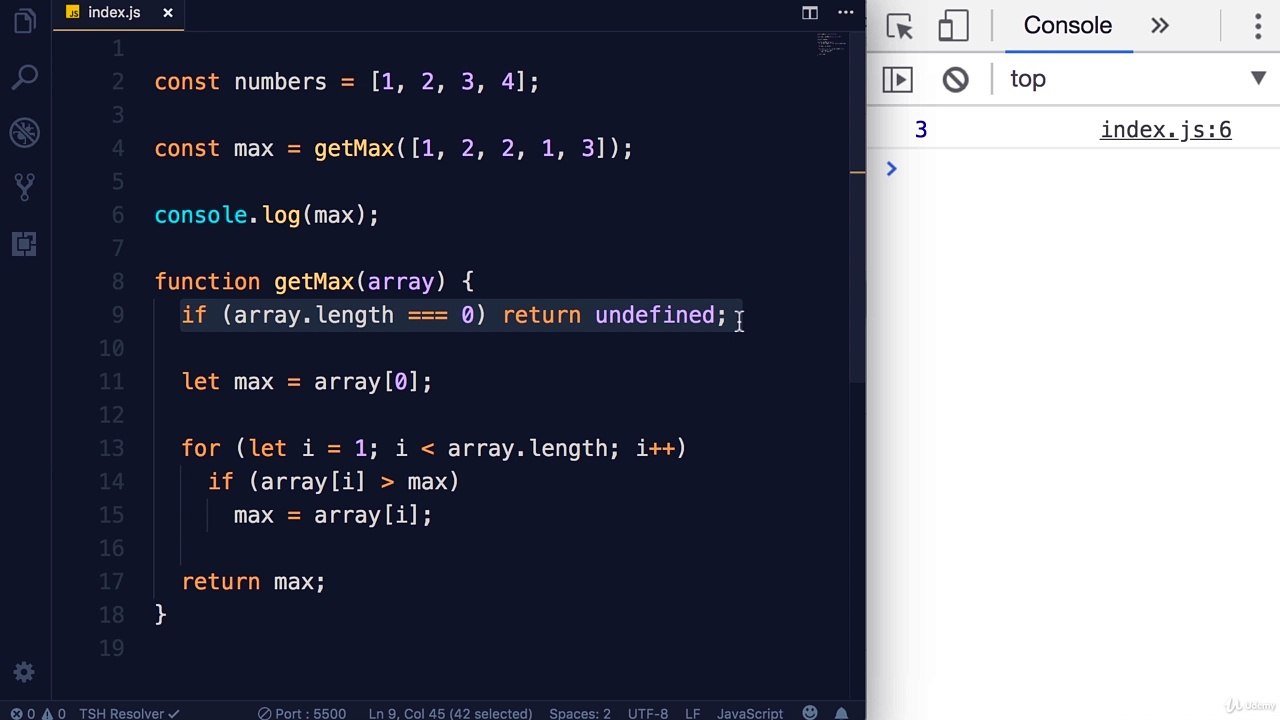Open the index.js:6 source link
1280x720 pixels.
[x=1165, y=130]
